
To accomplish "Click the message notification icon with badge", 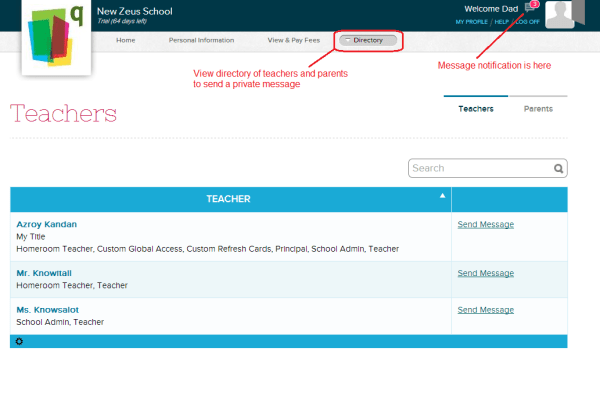I will (x=532, y=7).
